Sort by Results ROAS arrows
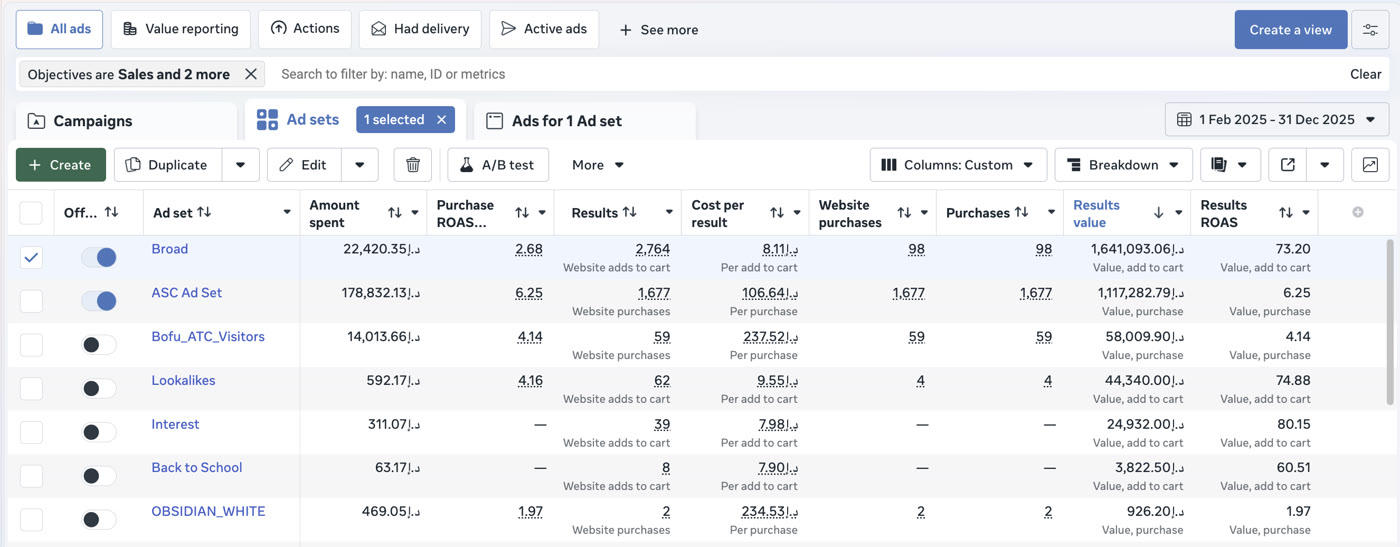 [x=1286, y=213]
